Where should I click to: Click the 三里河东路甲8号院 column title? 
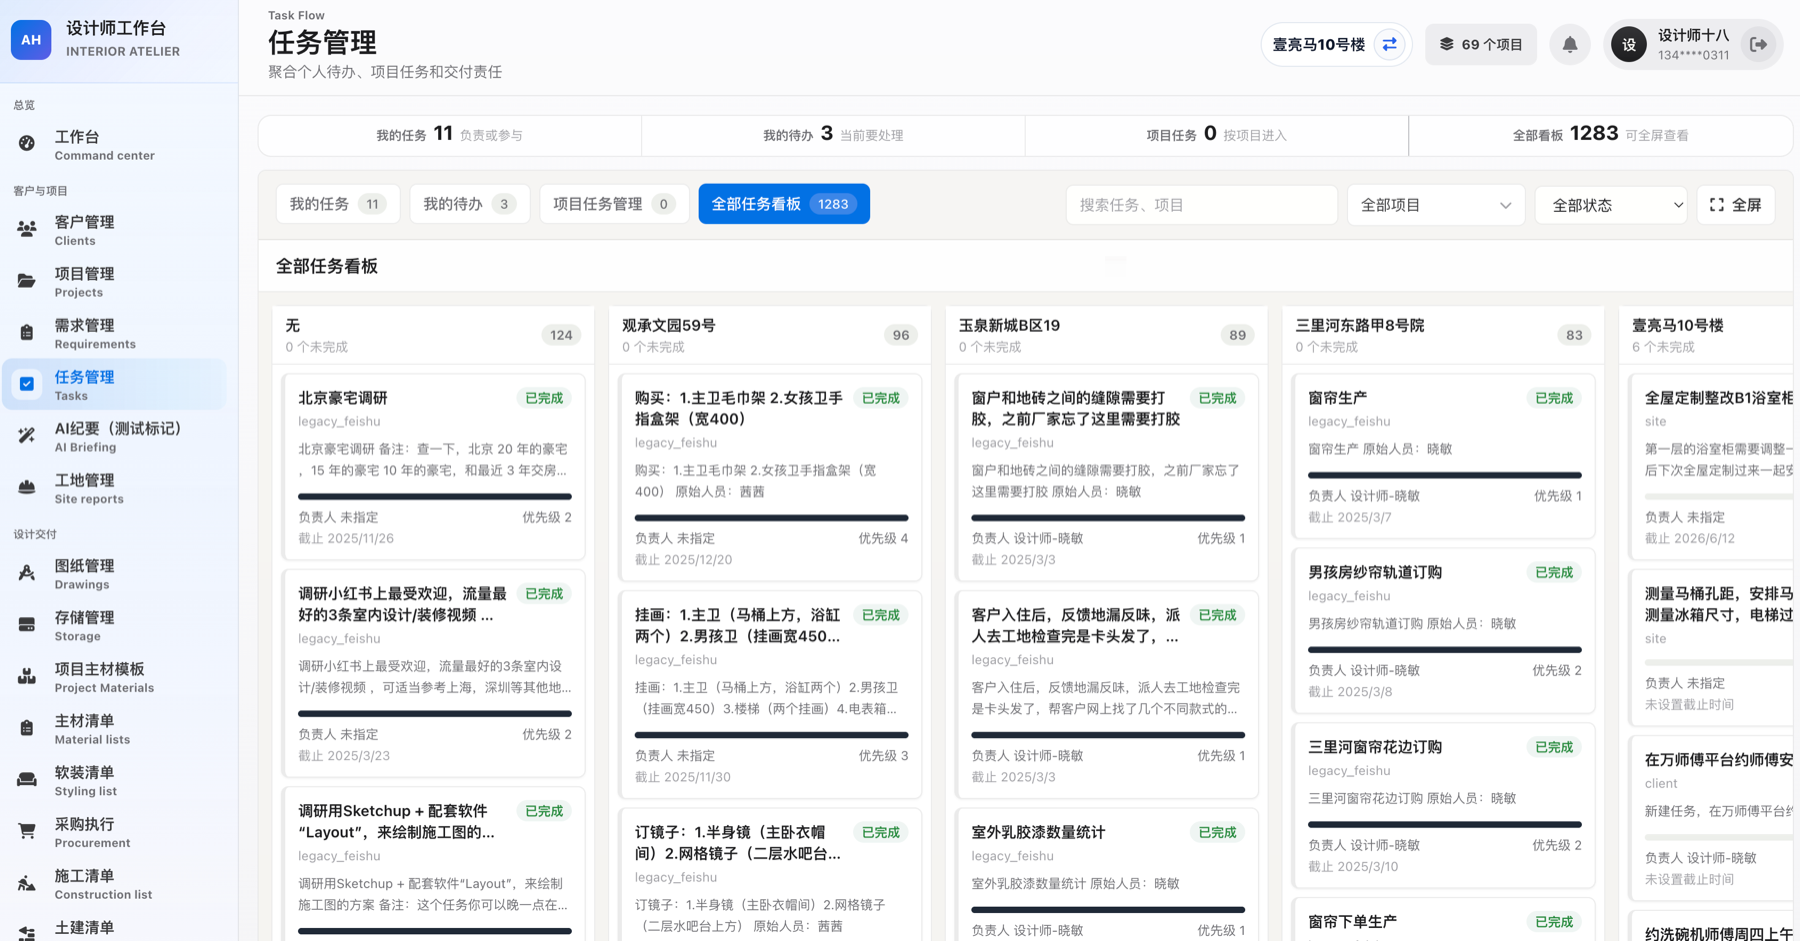(x=1360, y=326)
